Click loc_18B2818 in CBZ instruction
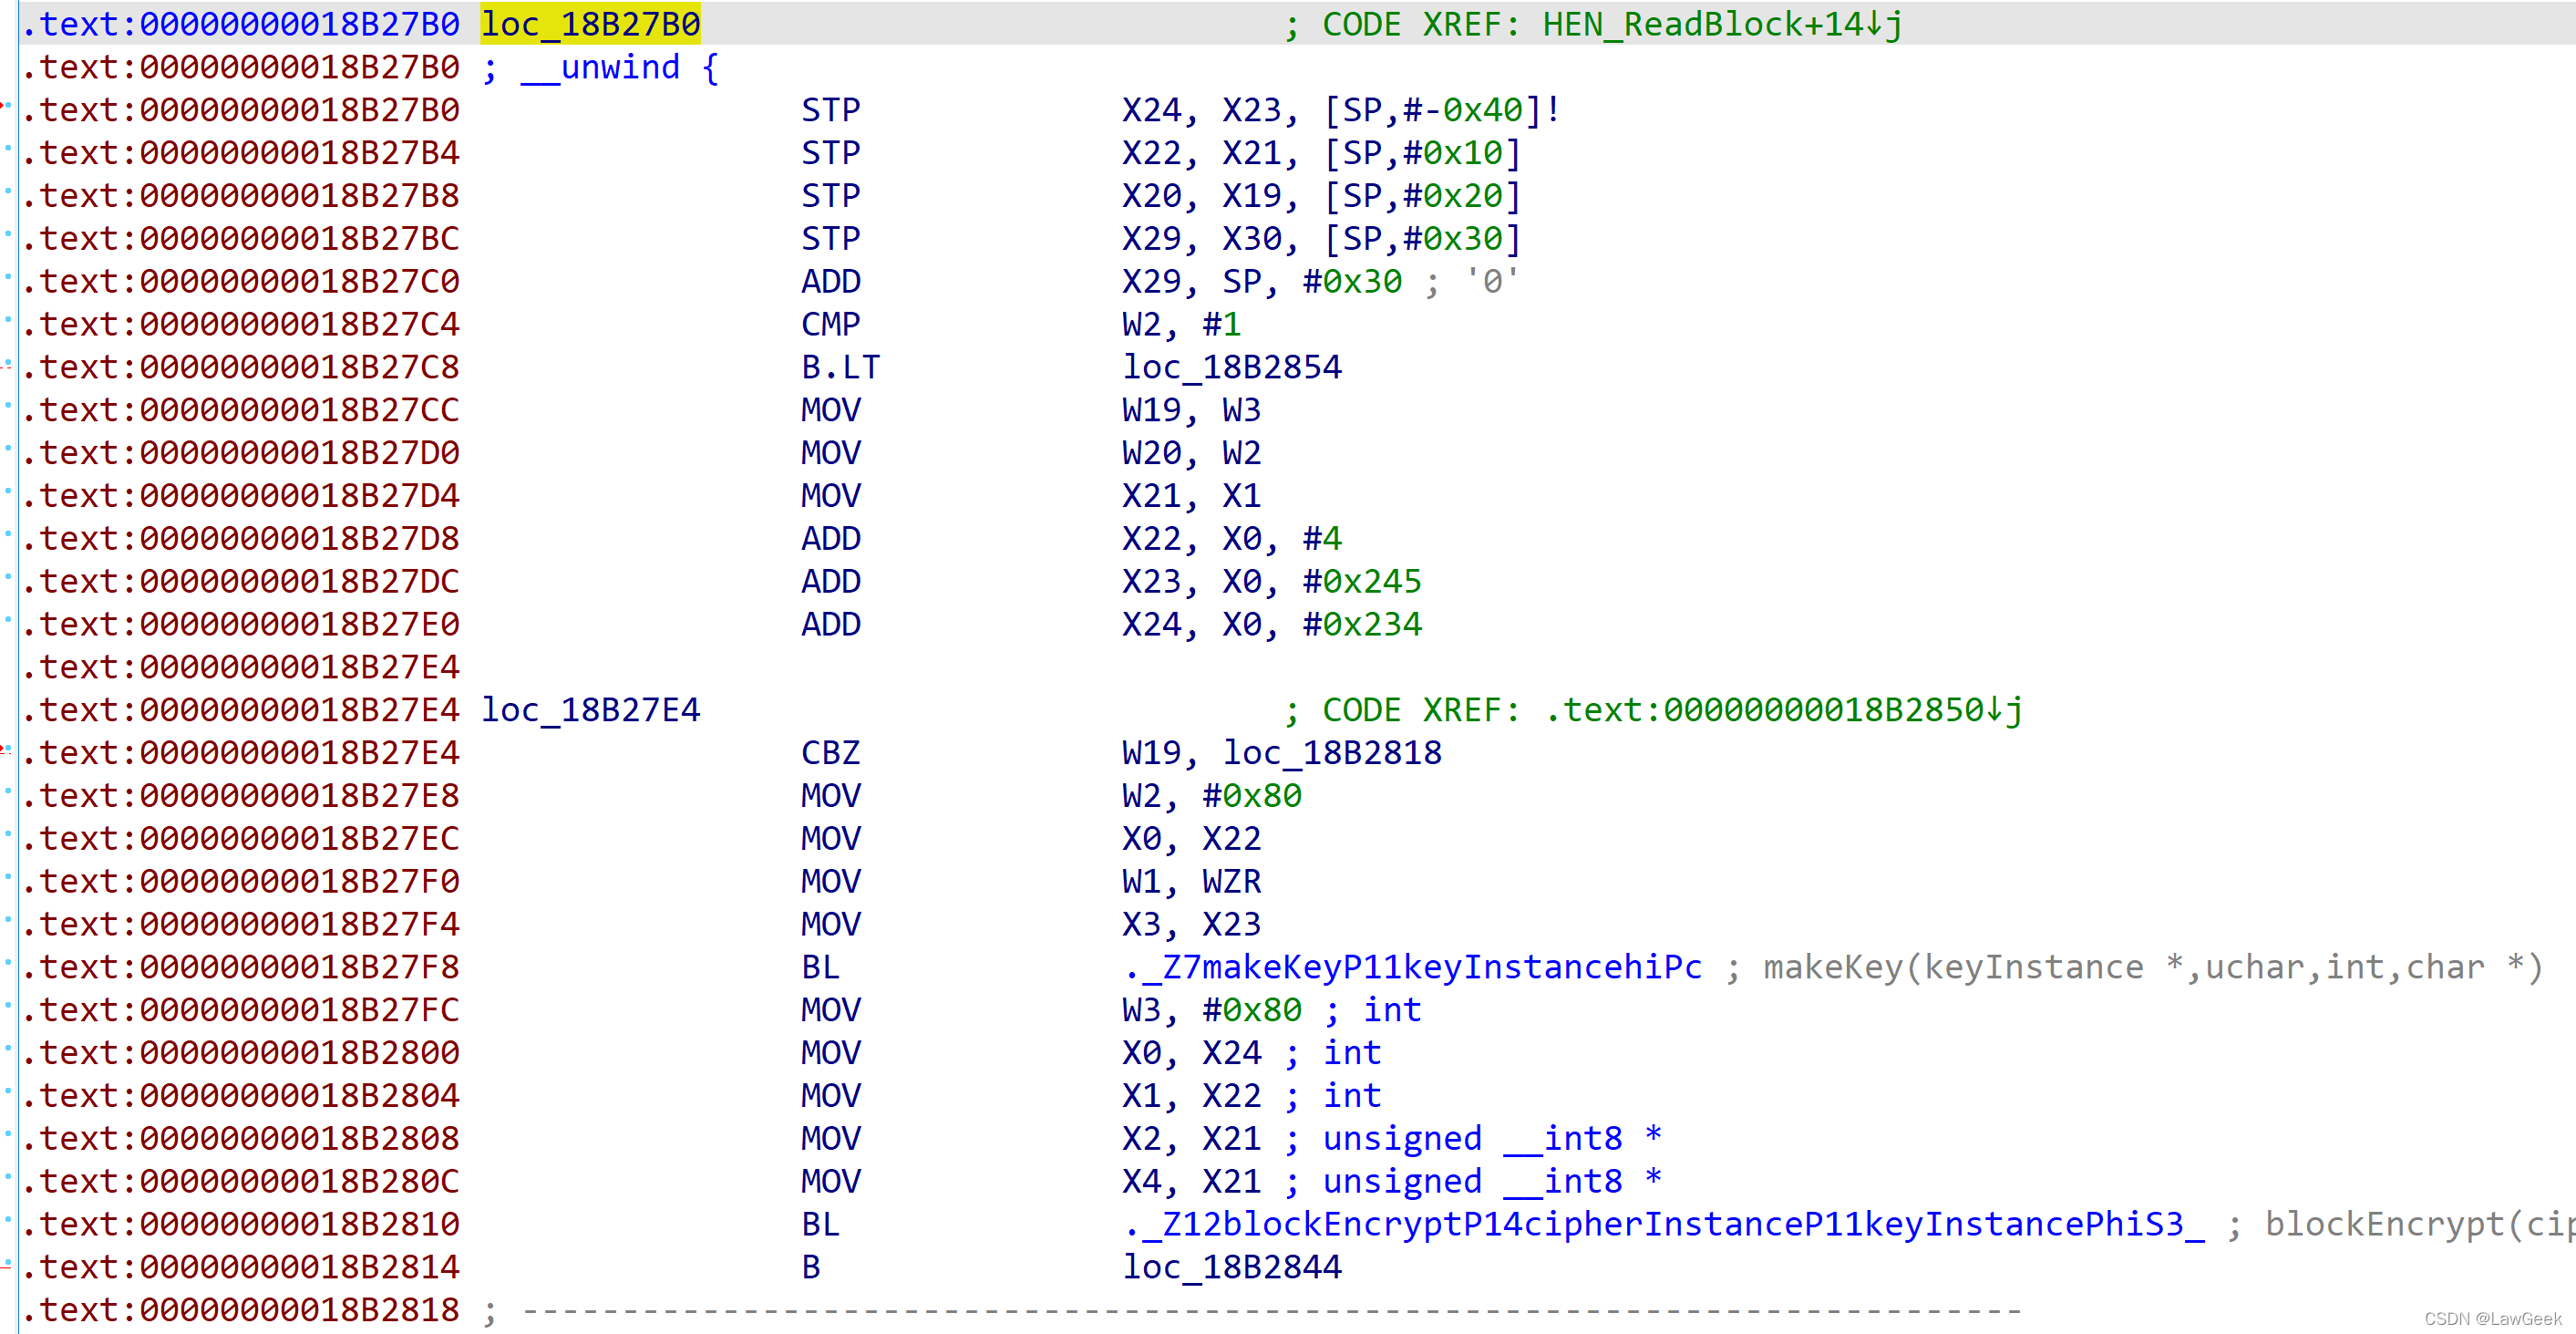The width and height of the screenshot is (2576, 1334). [x=1332, y=753]
